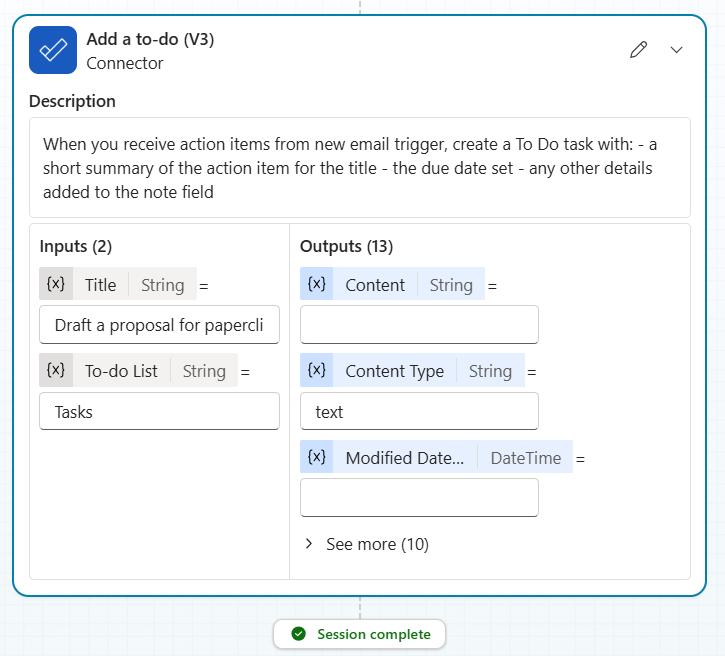This screenshot has width=725, height=656.
Task: Click the To-do List Tasks field
Action: (160, 411)
